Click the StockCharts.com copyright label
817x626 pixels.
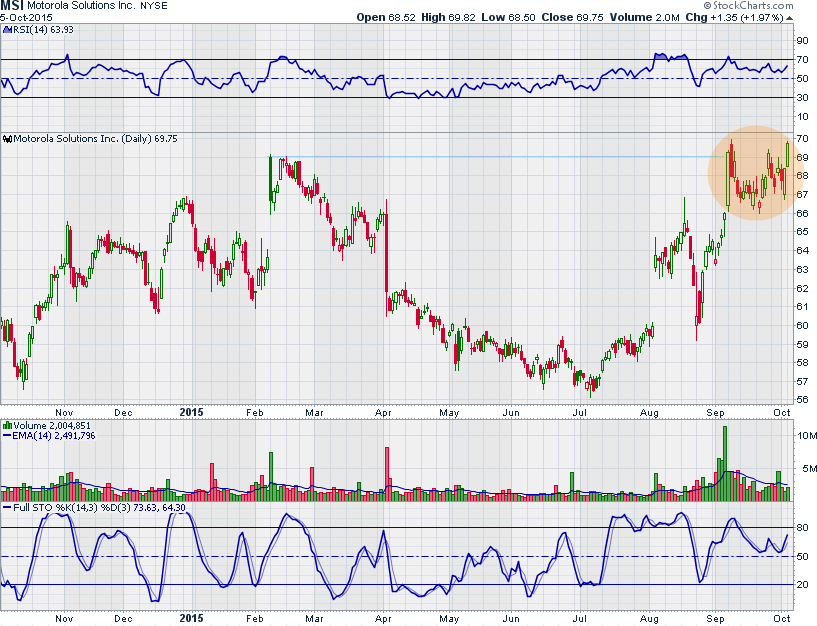[748, 5]
